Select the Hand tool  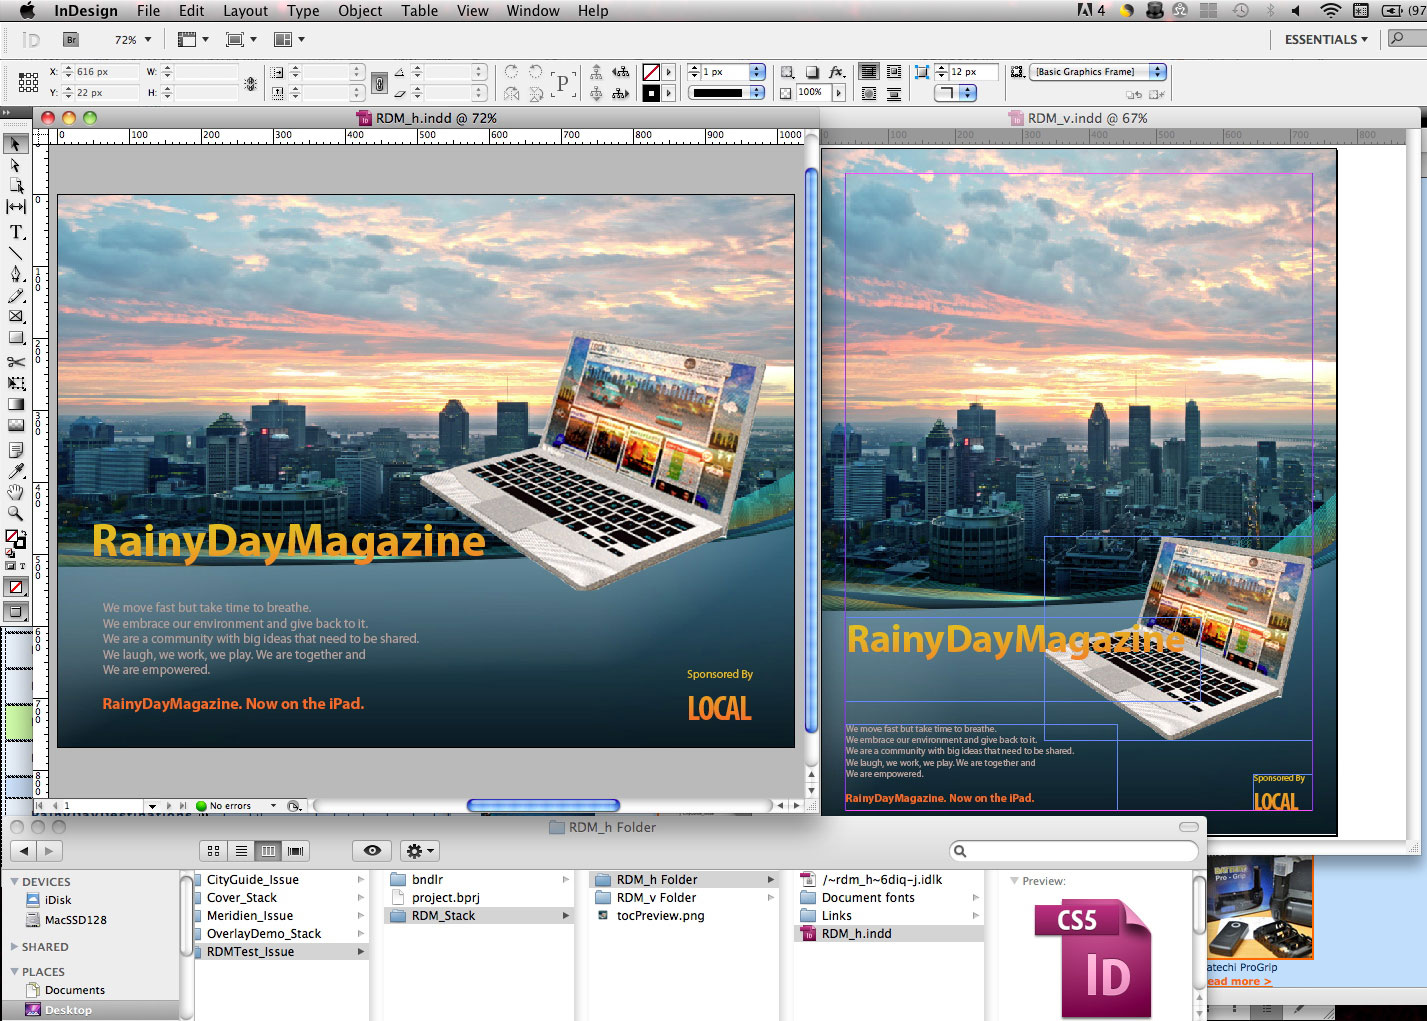[x=15, y=492]
